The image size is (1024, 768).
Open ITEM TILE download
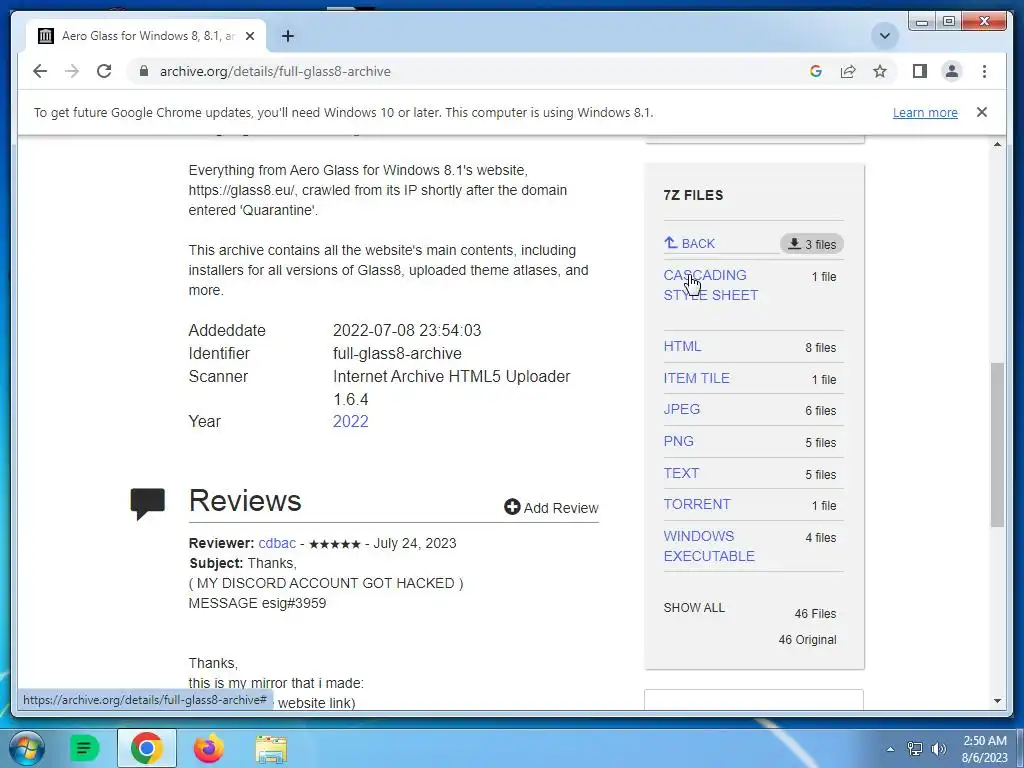tap(696, 378)
